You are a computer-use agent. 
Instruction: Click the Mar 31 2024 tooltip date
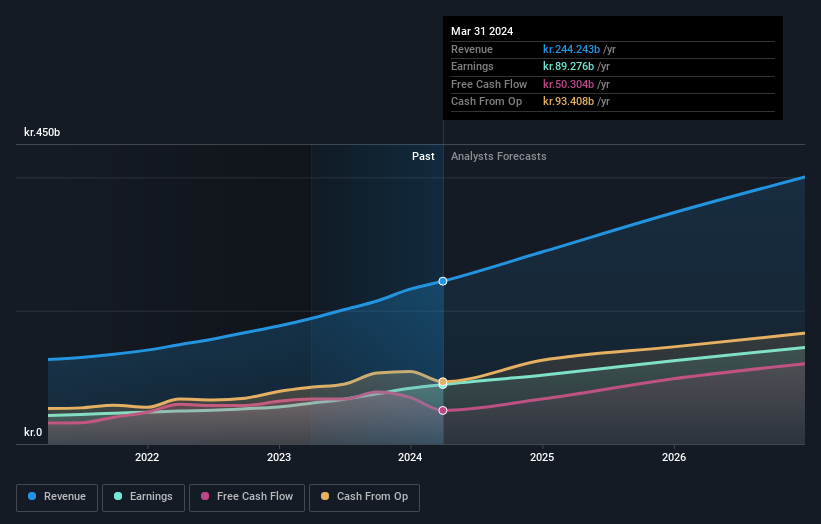click(x=482, y=31)
